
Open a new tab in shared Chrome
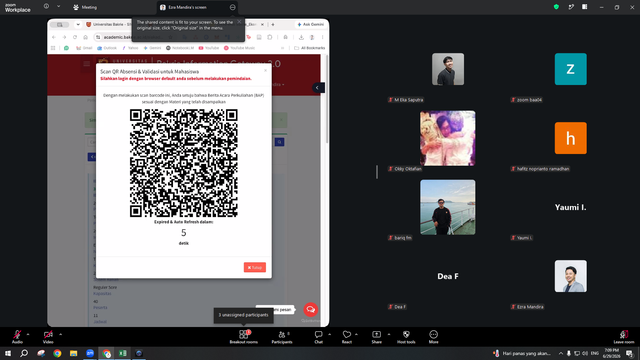[x=273, y=24]
